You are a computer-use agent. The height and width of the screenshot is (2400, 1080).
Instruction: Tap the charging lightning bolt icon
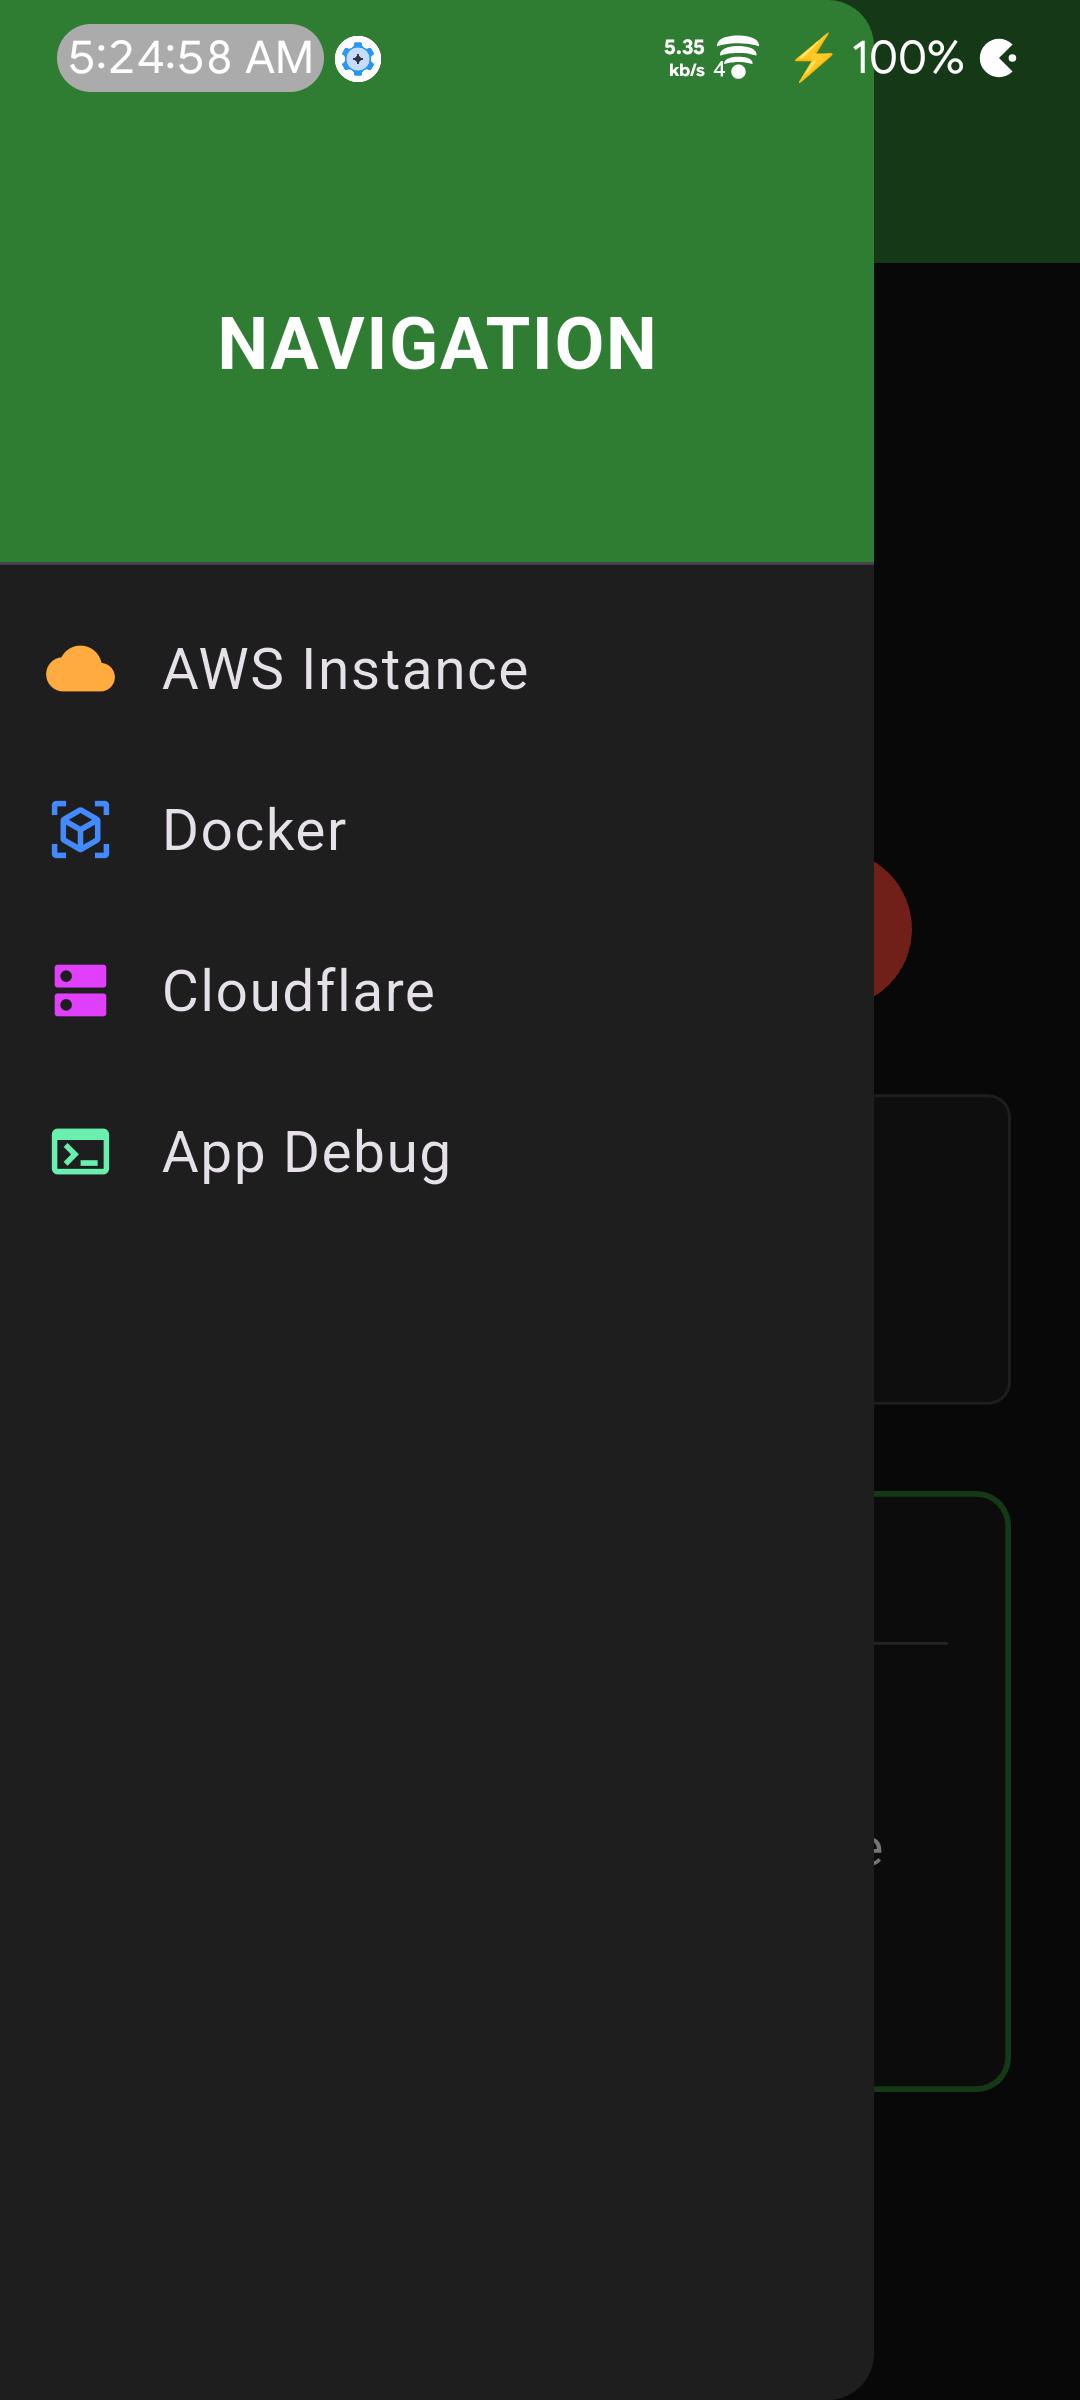click(x=812, y=58)
